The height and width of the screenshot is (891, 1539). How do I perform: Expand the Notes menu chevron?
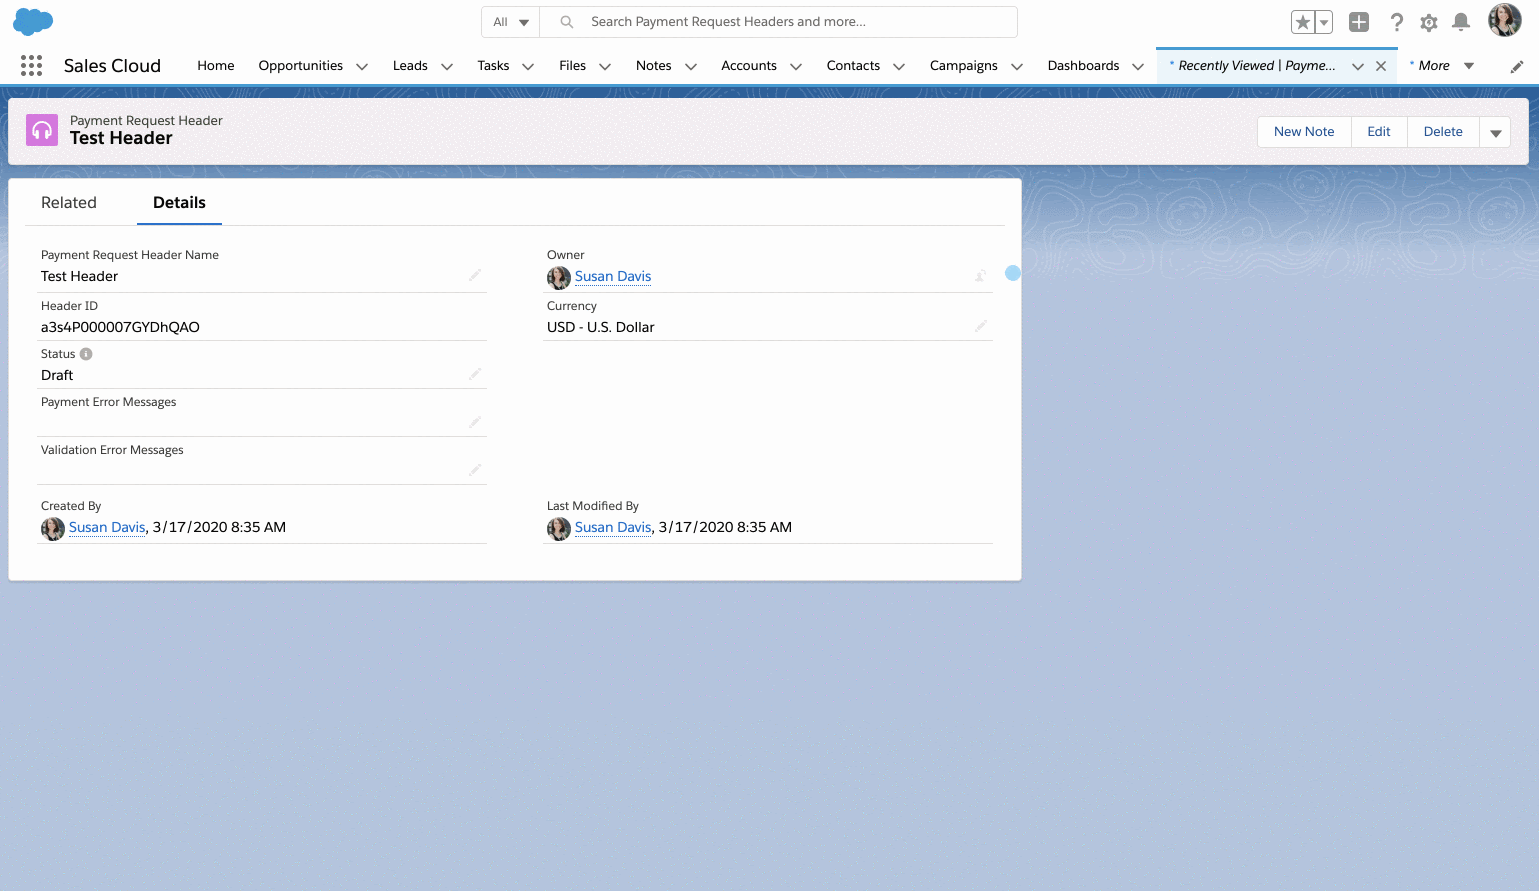(691, 67)
